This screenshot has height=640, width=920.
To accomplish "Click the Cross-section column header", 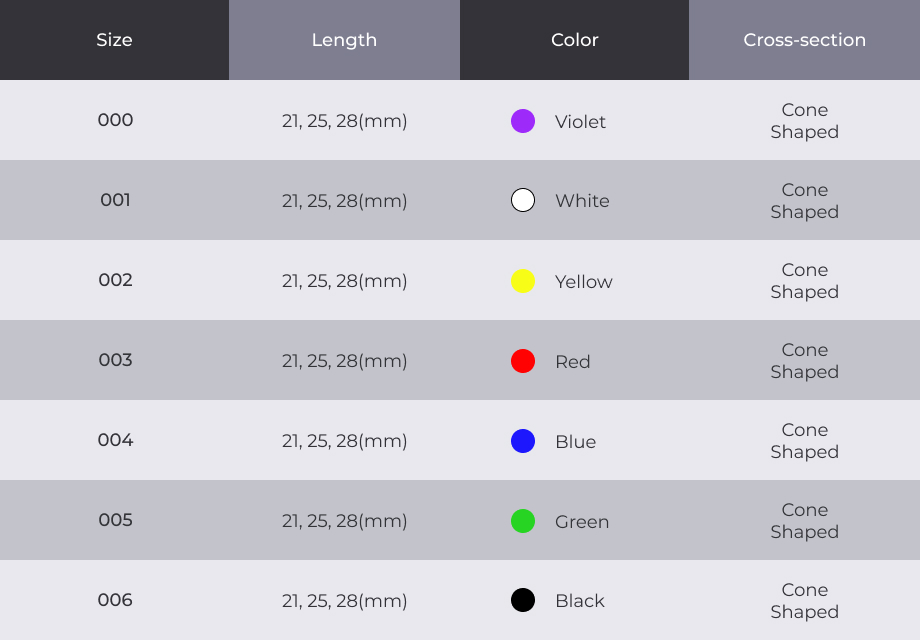I will pyautogui.click(x=804, y=40).
